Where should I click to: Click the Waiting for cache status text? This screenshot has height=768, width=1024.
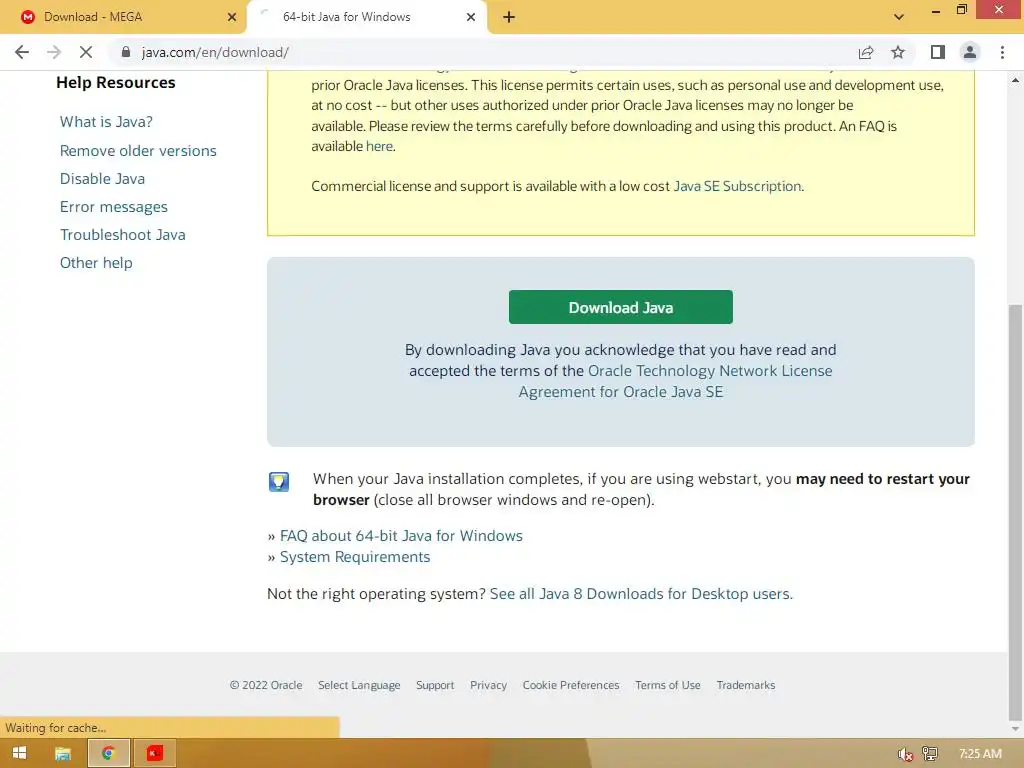tap(56, 728)
